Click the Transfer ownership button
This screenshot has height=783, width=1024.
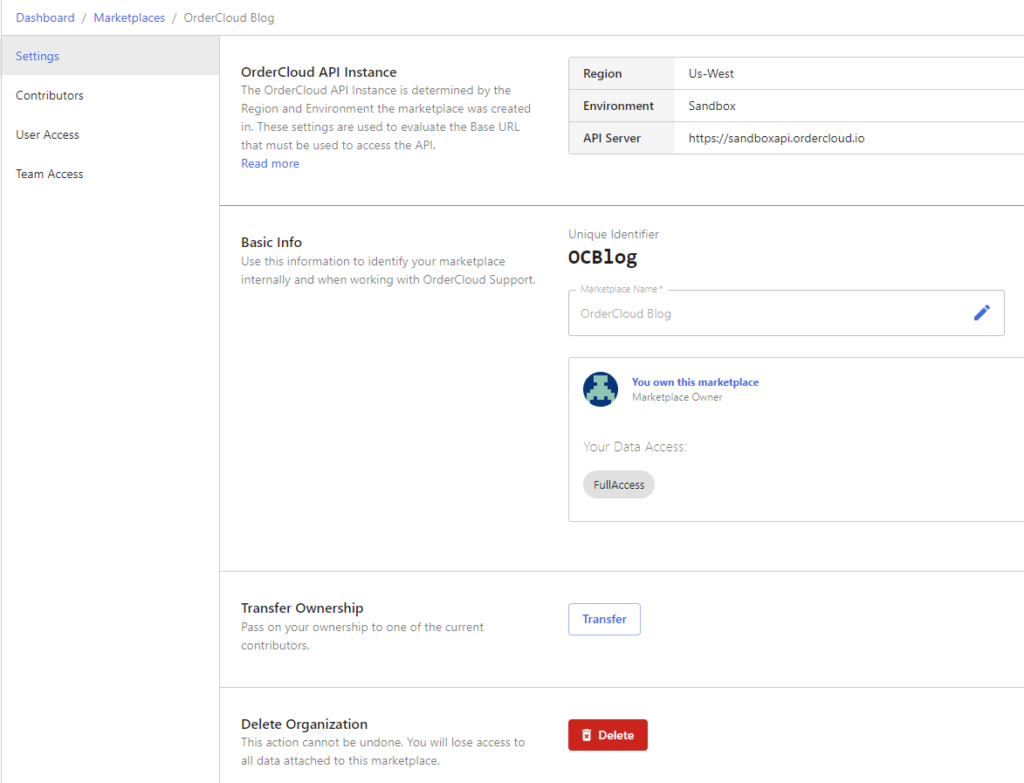pos(604,619)
